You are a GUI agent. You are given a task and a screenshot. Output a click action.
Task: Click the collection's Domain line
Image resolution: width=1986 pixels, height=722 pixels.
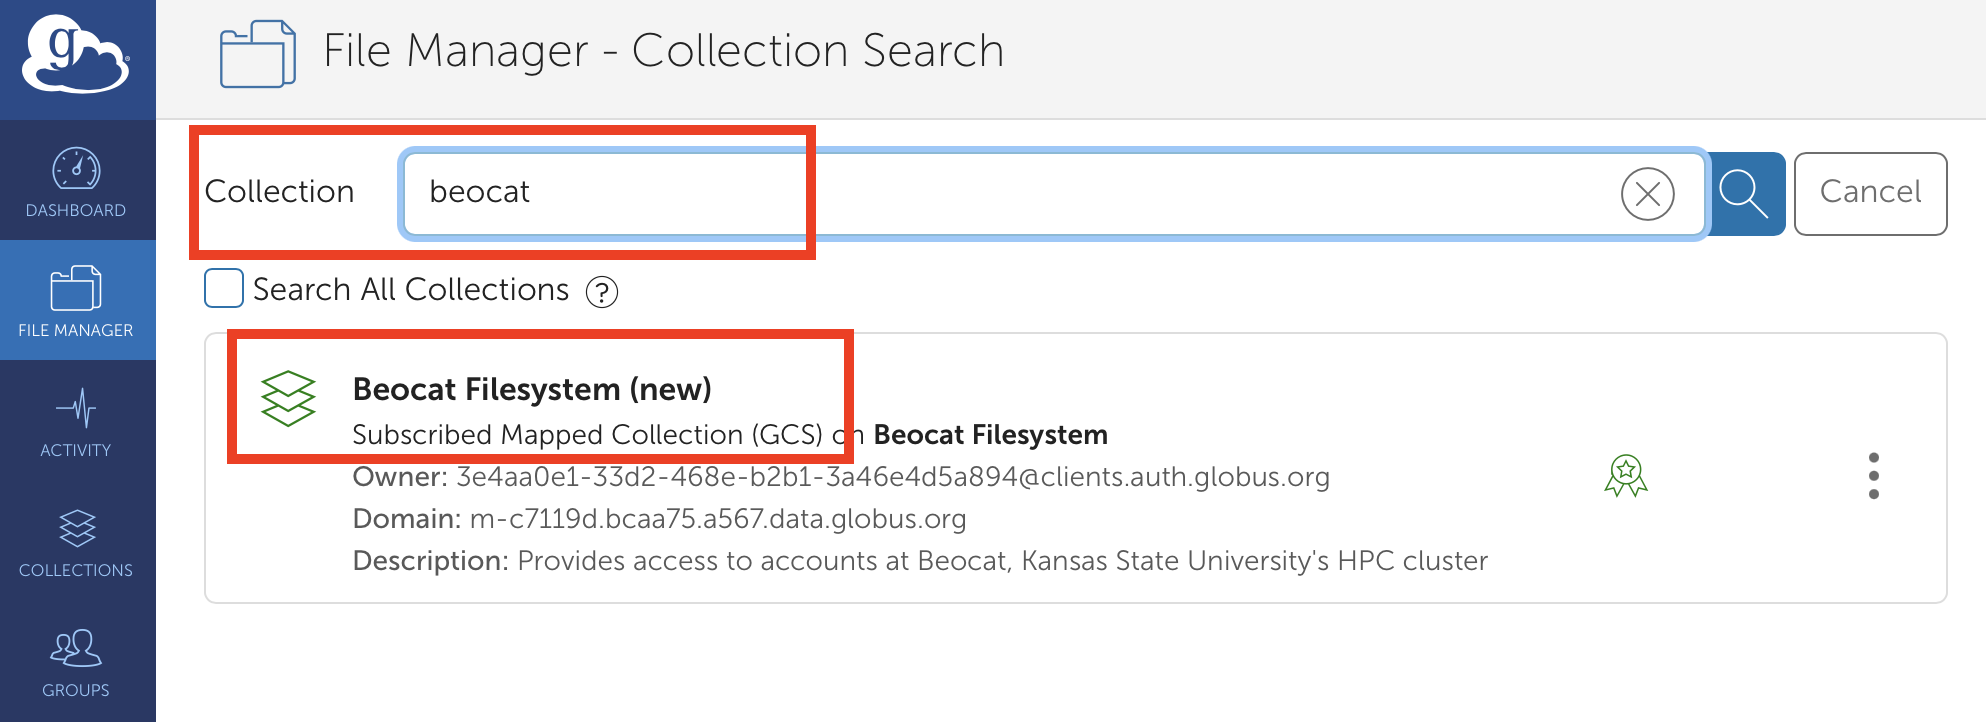pos(659,519)
